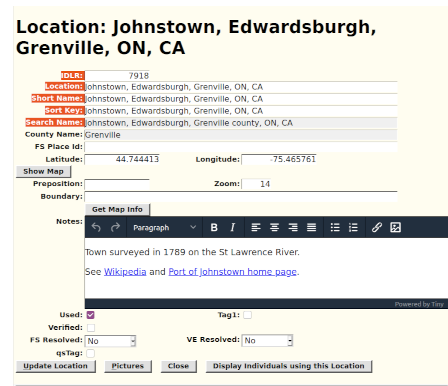
Task: Focus the IDLR field showing 7918
Action: pyautogui.click(x=117, y=76)
